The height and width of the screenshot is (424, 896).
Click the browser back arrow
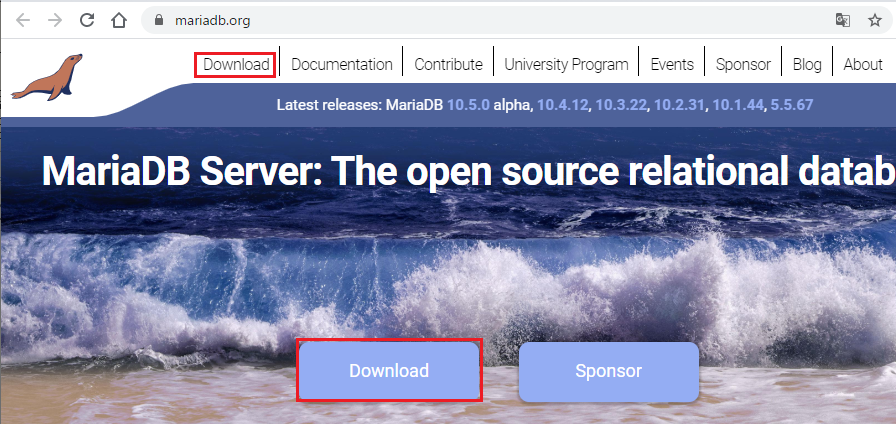pyautogui.click(x=22, y=20)
